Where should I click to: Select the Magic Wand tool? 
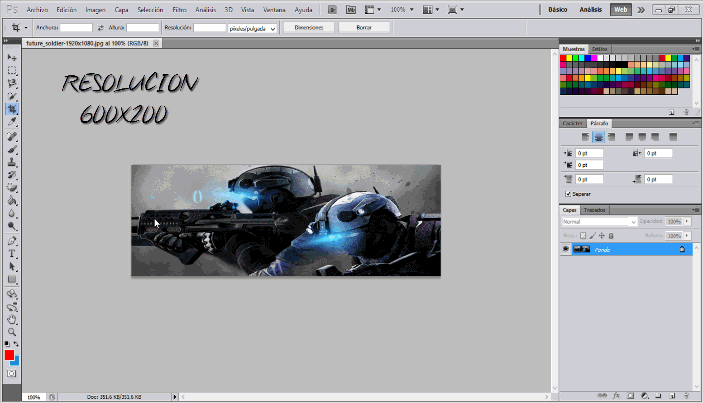(12, 96)
